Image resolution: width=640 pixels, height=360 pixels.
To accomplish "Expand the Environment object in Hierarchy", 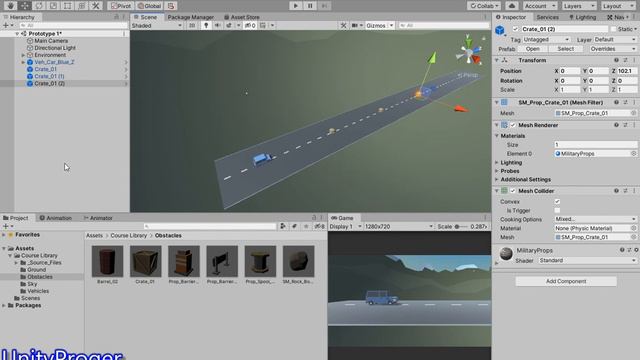I will coord(23,55).
